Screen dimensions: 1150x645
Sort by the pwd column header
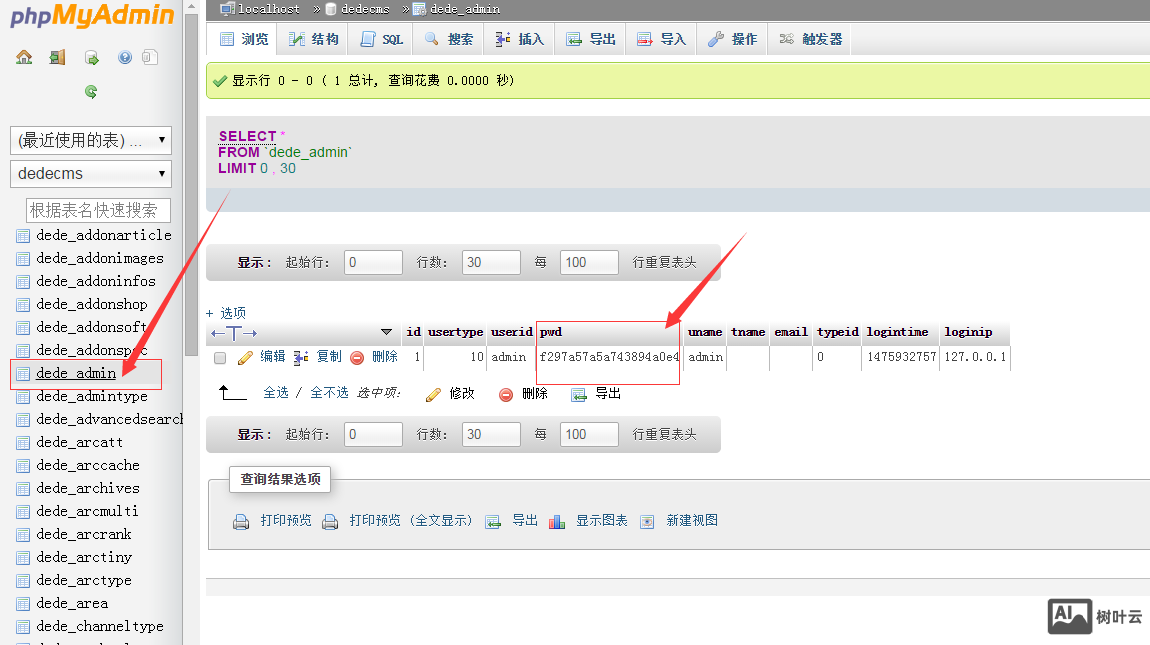551,332
